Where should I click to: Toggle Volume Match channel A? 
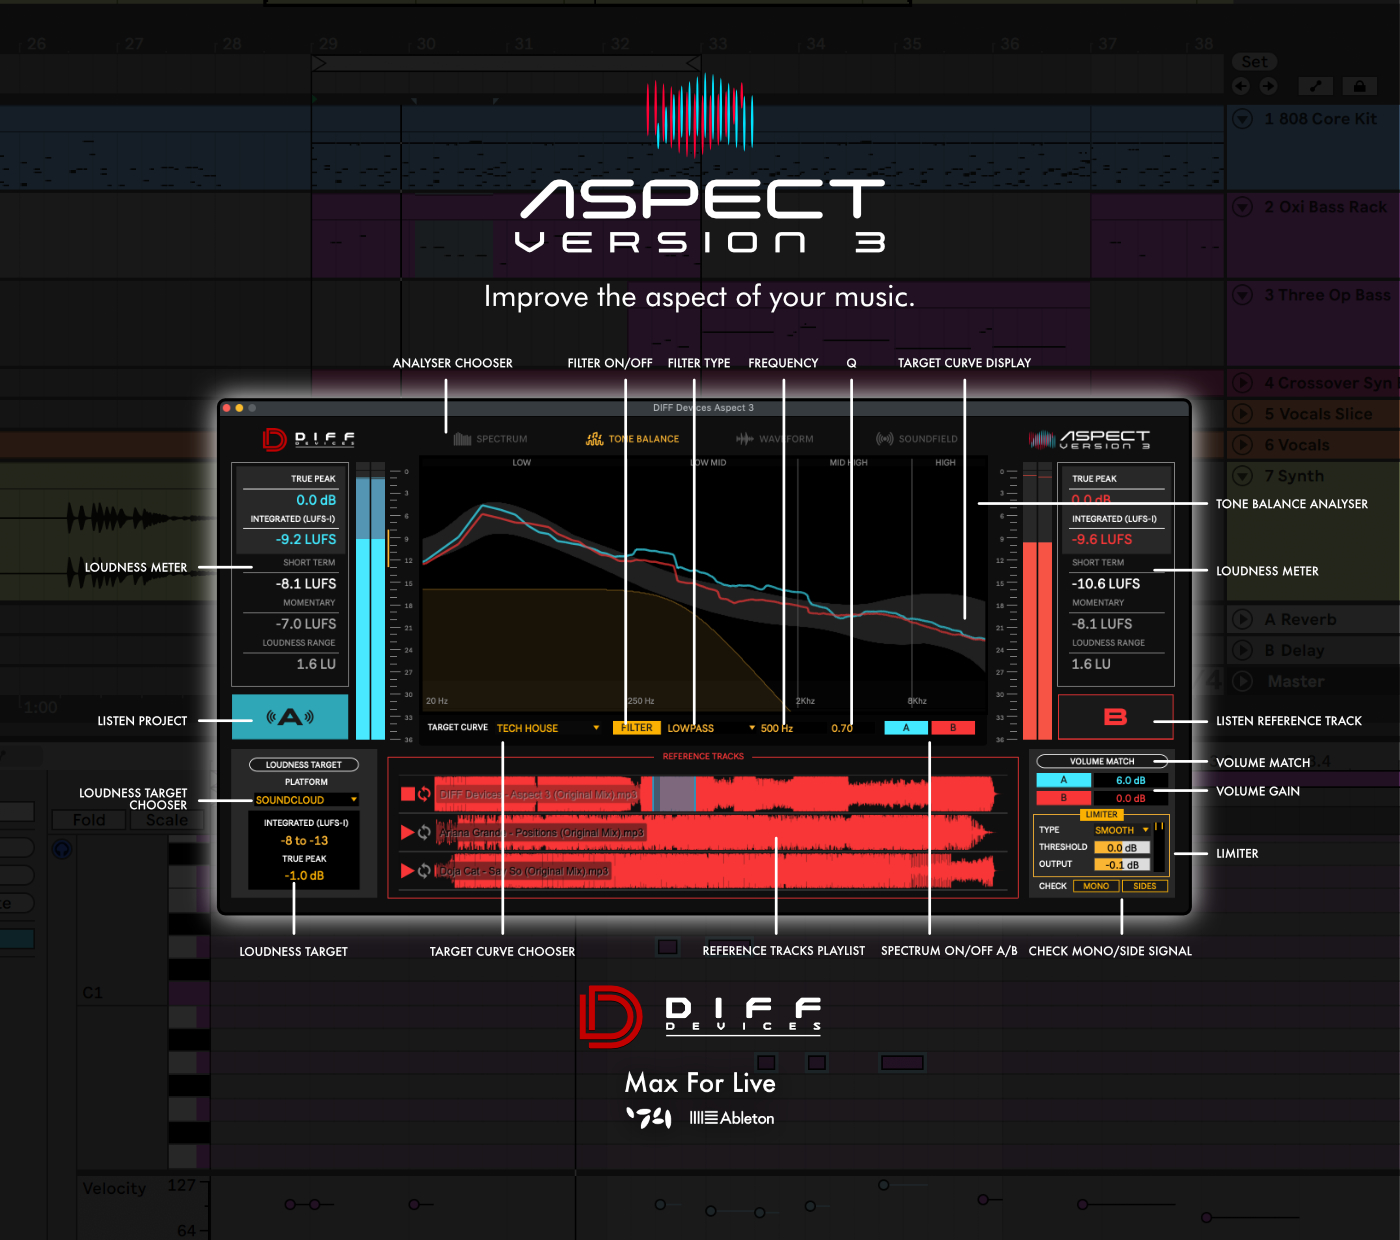click(x=1063, y=780)
